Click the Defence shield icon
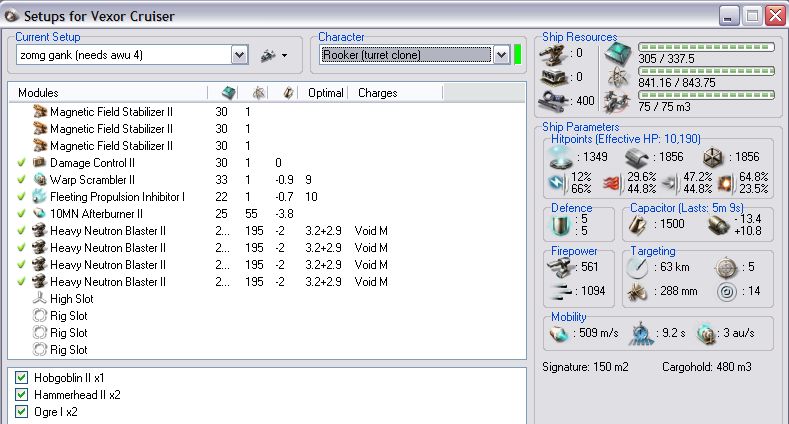Viewport: 789px width, 424px height. click(x=561, y=225)
